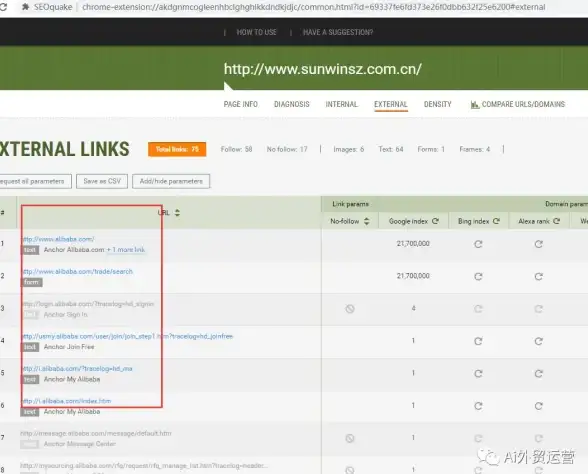Refresh Alexa rank for row 6 index.htm
This screenshot has width=588, height=474.
coord(538,406)
